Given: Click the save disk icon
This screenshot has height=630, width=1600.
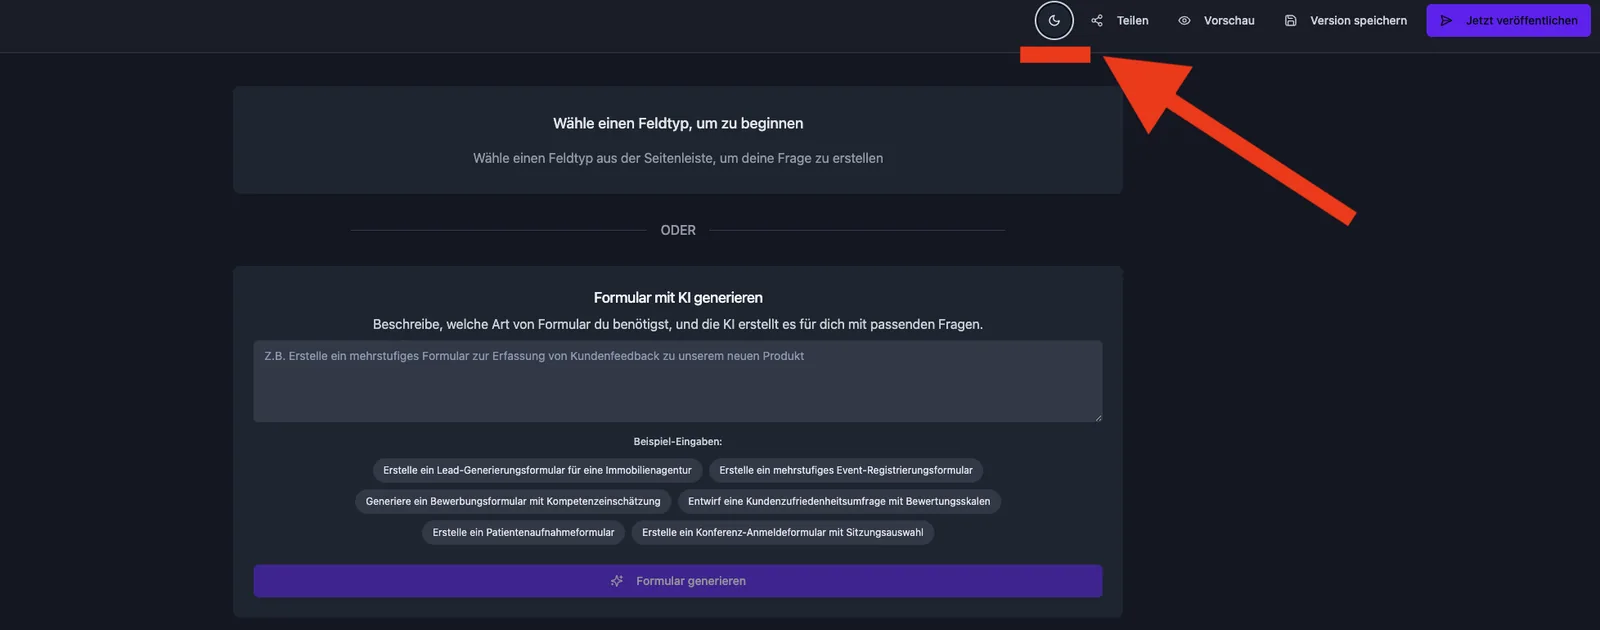Looking at the screenshot, I should point(1291,20).
